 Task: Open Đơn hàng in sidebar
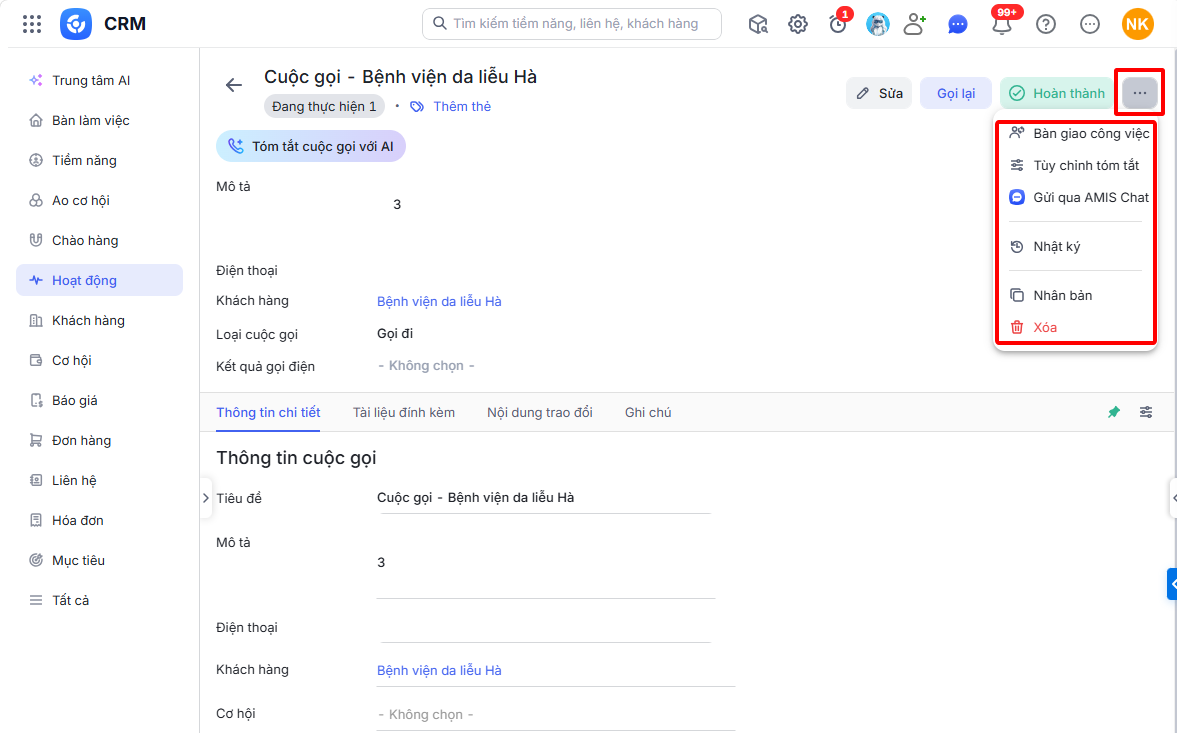99,440
